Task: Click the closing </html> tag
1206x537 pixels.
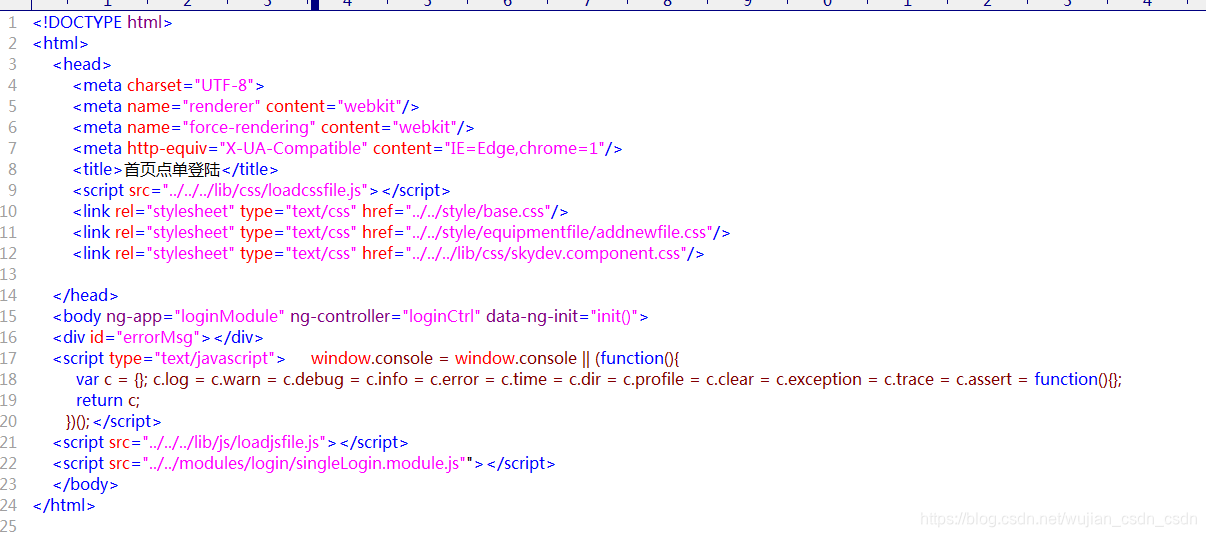Action: click(64, 505)
